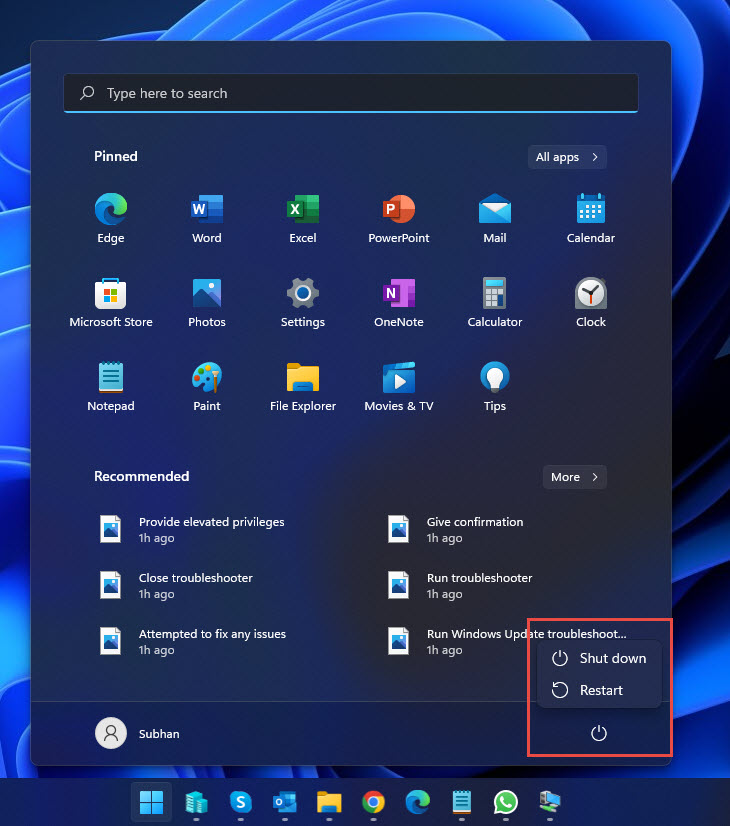This screenshot has height=826, width=730.
Task: Open Subhan user account menu
Action: click(x=138, y=733)
